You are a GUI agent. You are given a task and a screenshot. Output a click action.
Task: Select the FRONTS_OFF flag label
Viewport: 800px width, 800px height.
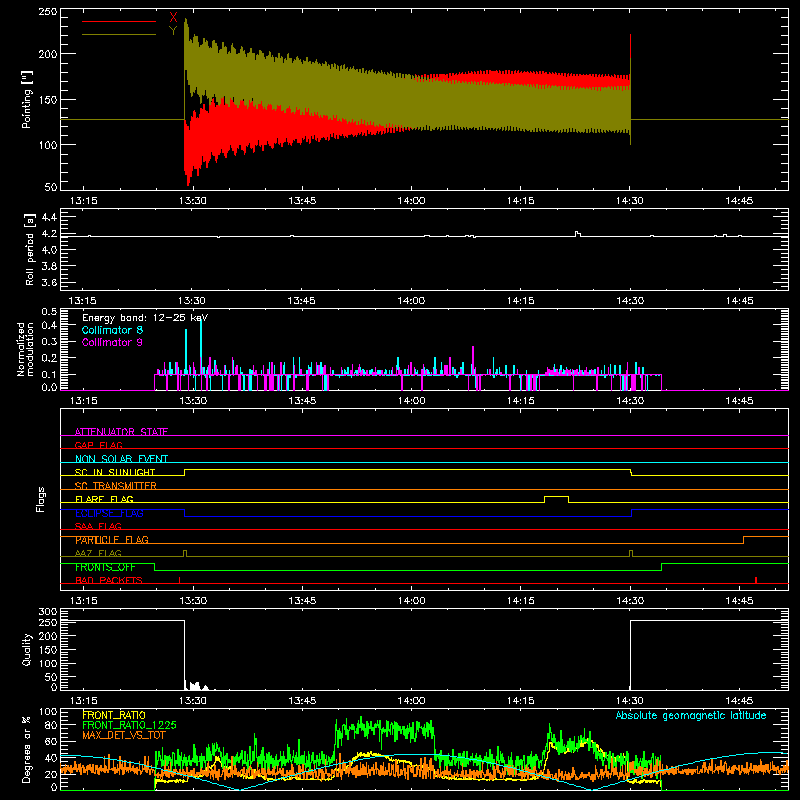click(105, 567)
